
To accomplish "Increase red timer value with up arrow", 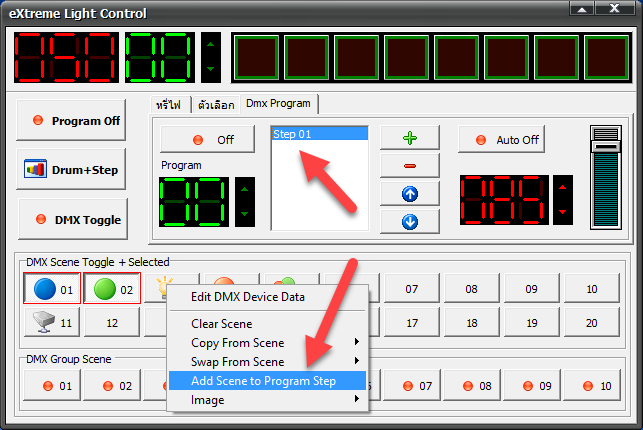I will (x=563, y=187).
